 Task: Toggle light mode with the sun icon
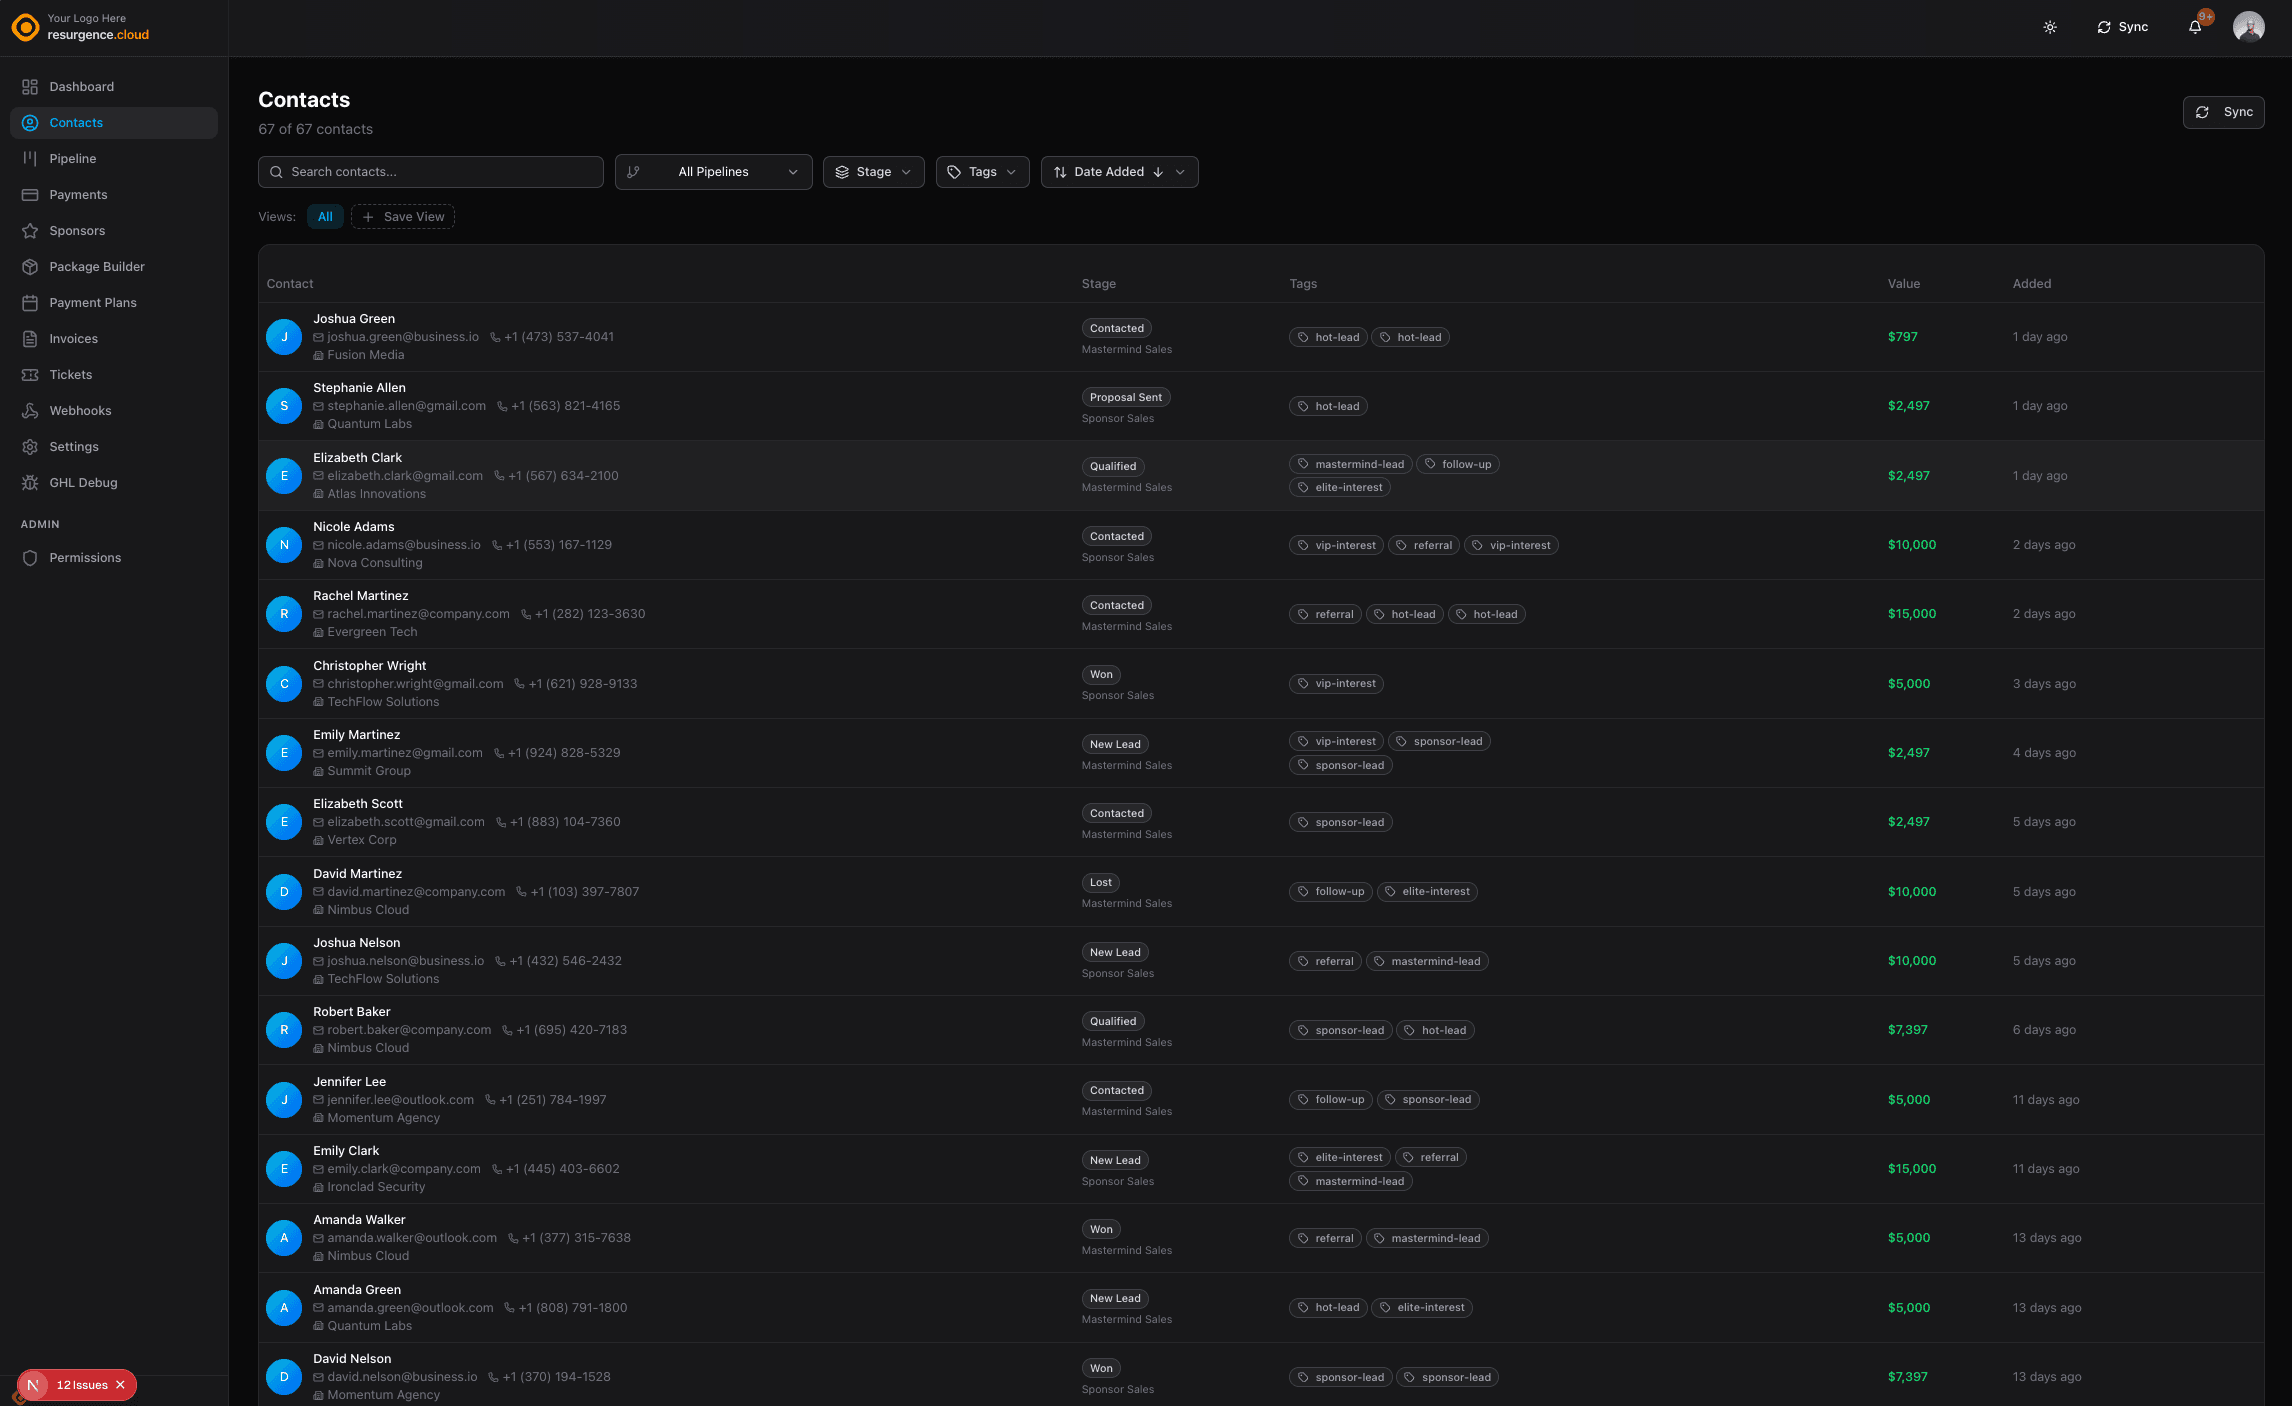pyautogui.click(x=2049, y=27)
